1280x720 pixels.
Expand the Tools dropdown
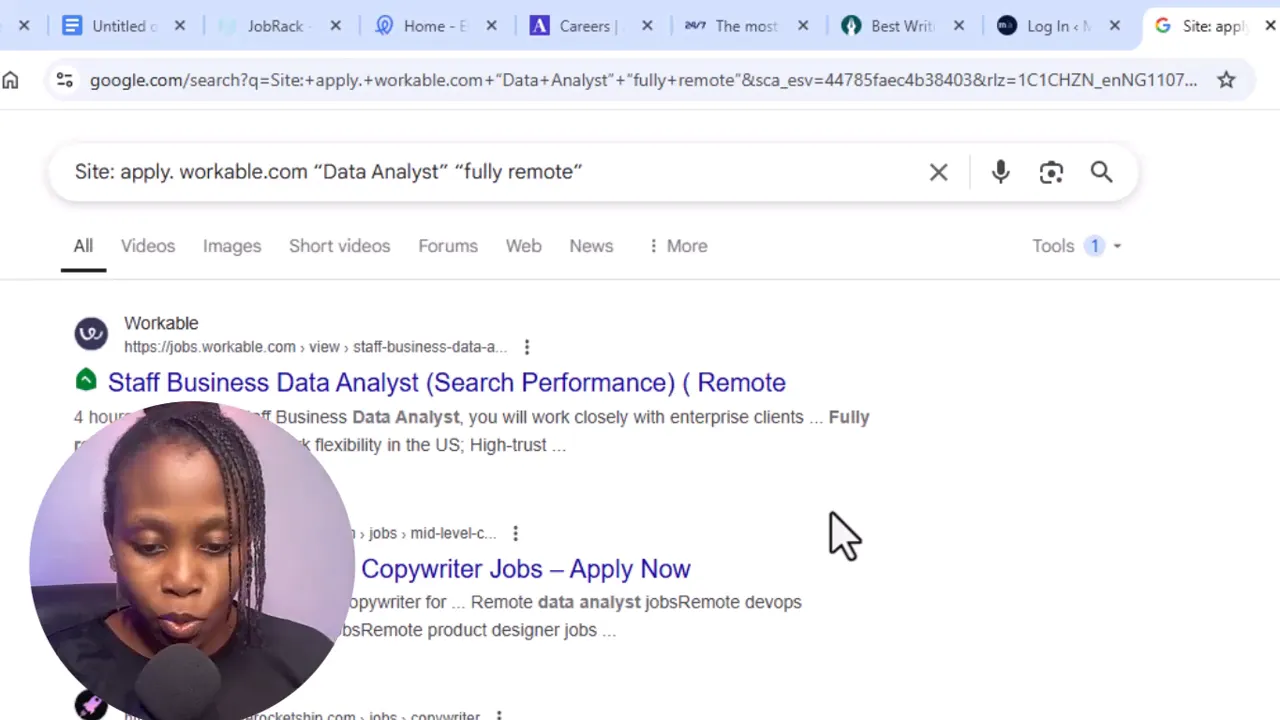click(1076, 246)
